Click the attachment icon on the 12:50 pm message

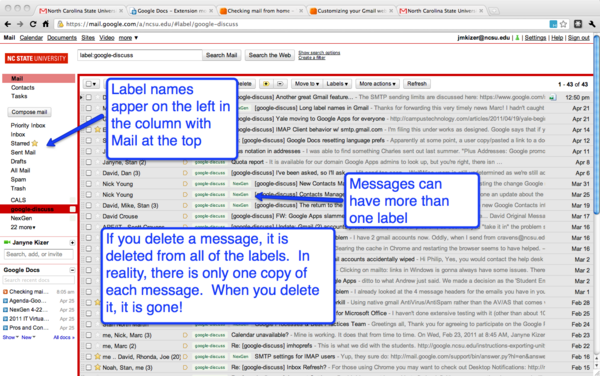[x=553, y=98]
